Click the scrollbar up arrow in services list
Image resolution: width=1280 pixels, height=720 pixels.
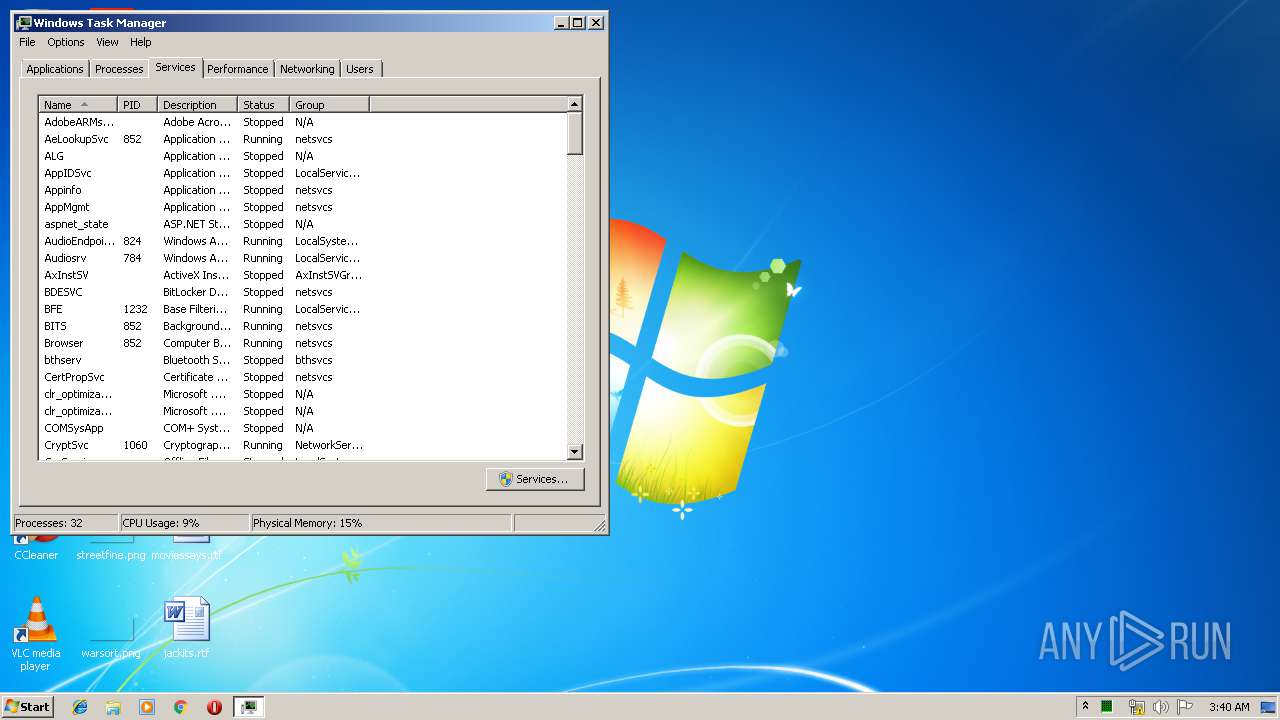click(x=574, y=104)
